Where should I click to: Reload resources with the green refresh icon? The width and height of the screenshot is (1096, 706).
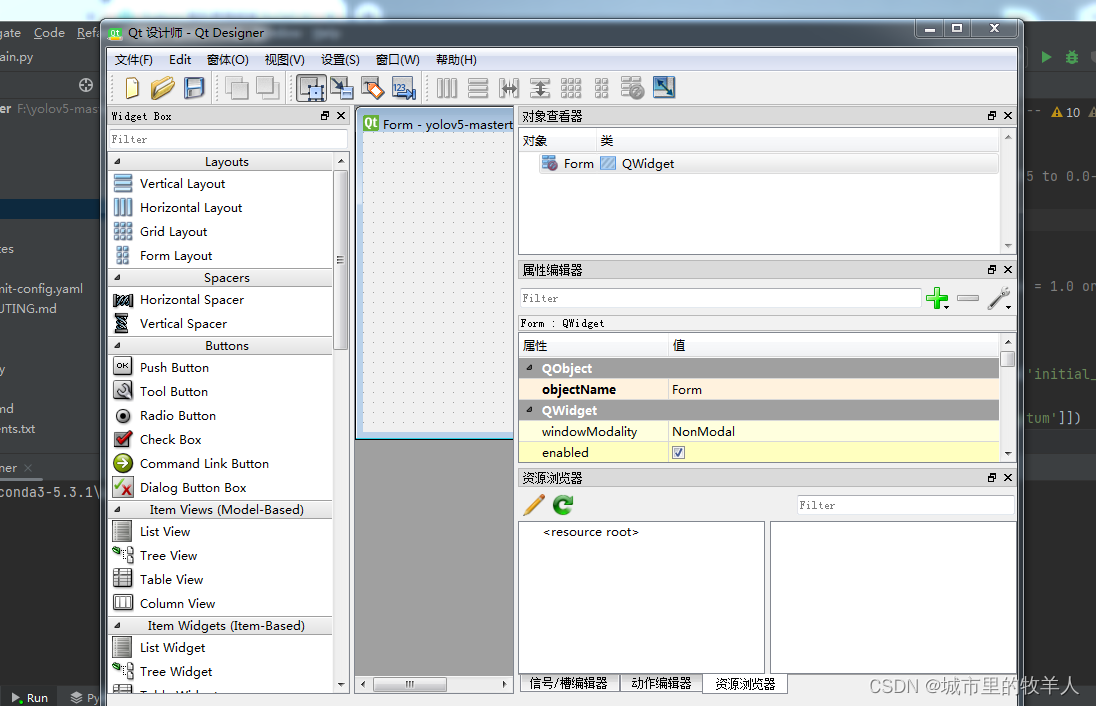tap(563, 505)
